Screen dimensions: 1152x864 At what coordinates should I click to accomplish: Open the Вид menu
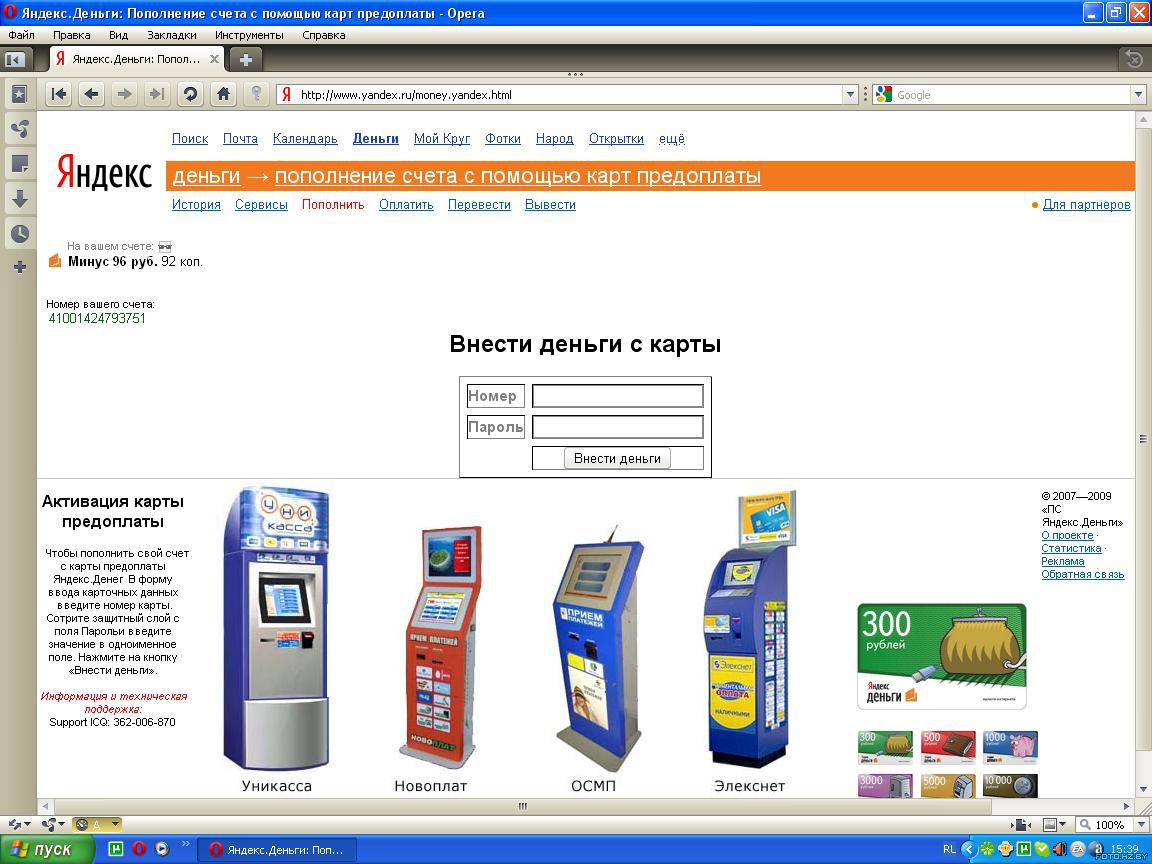[118, 35]
